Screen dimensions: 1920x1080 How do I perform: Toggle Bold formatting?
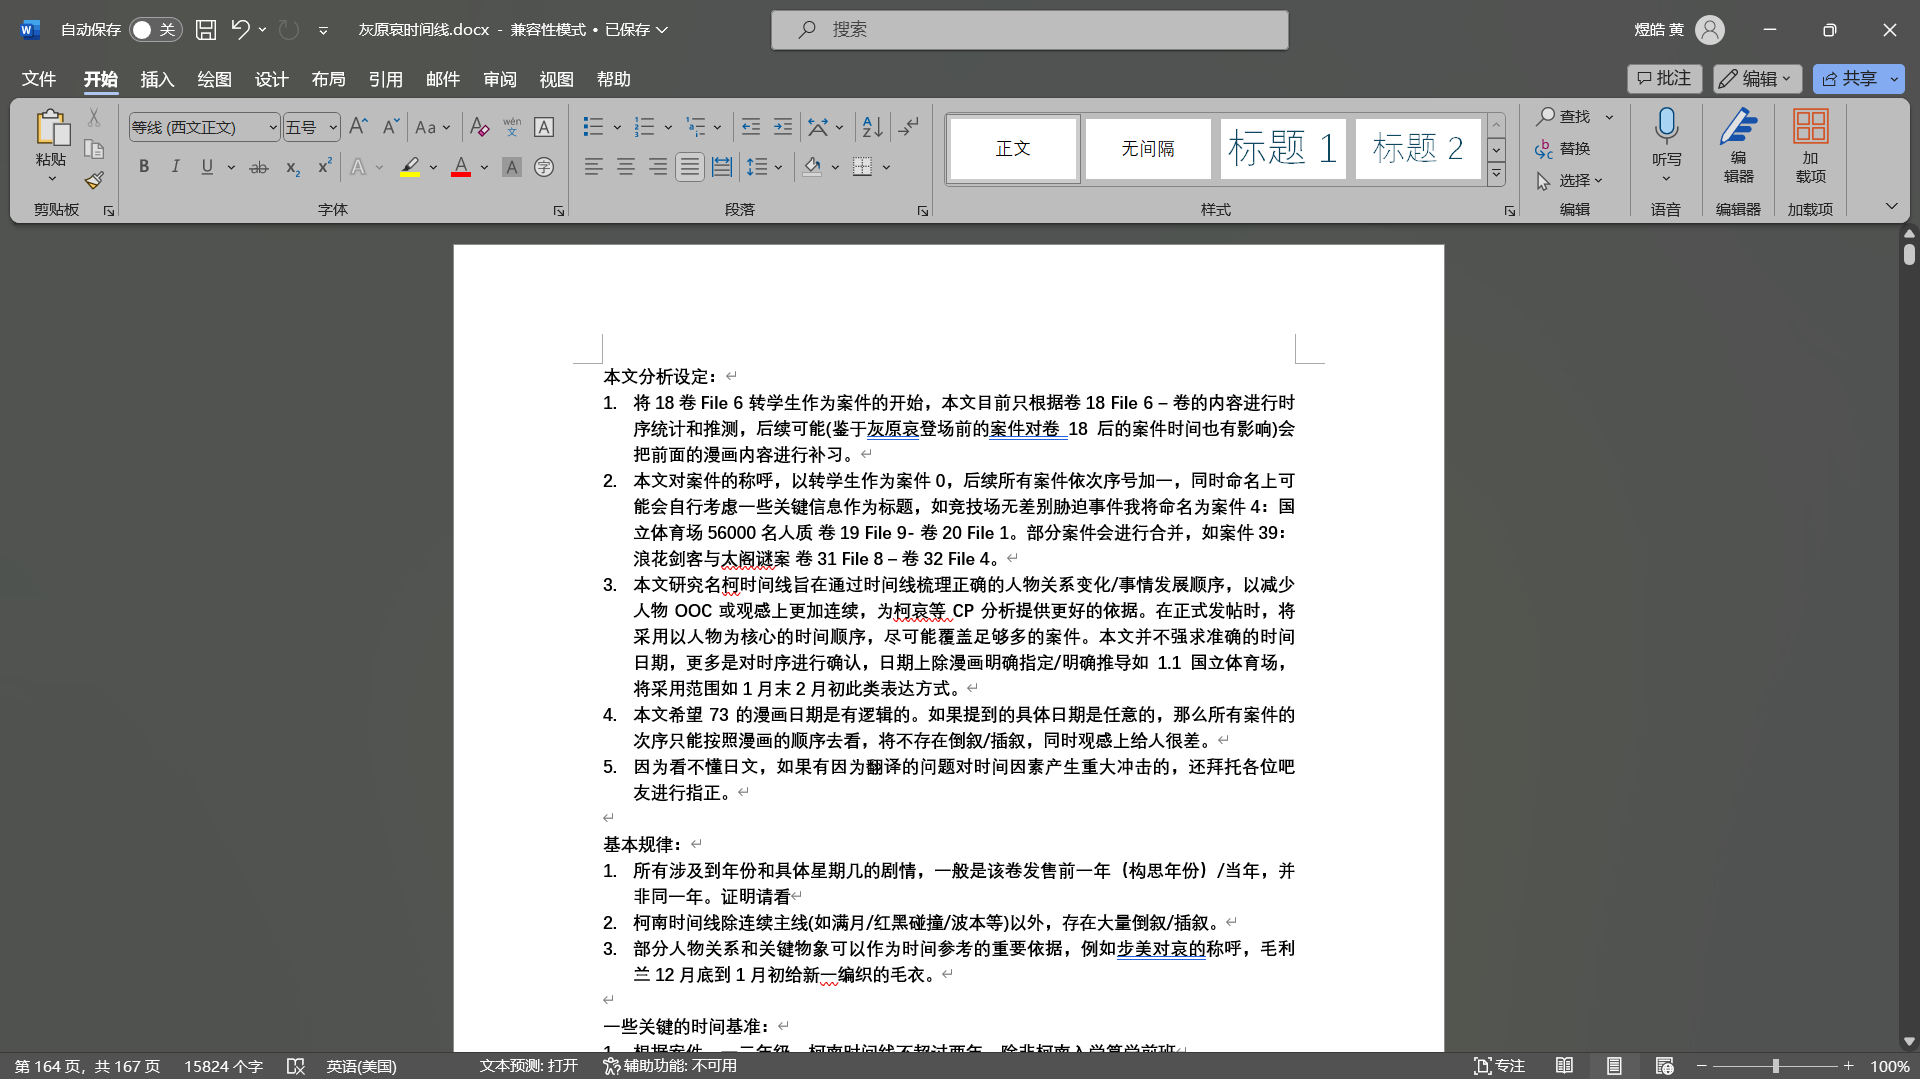[x=144, y=167]
